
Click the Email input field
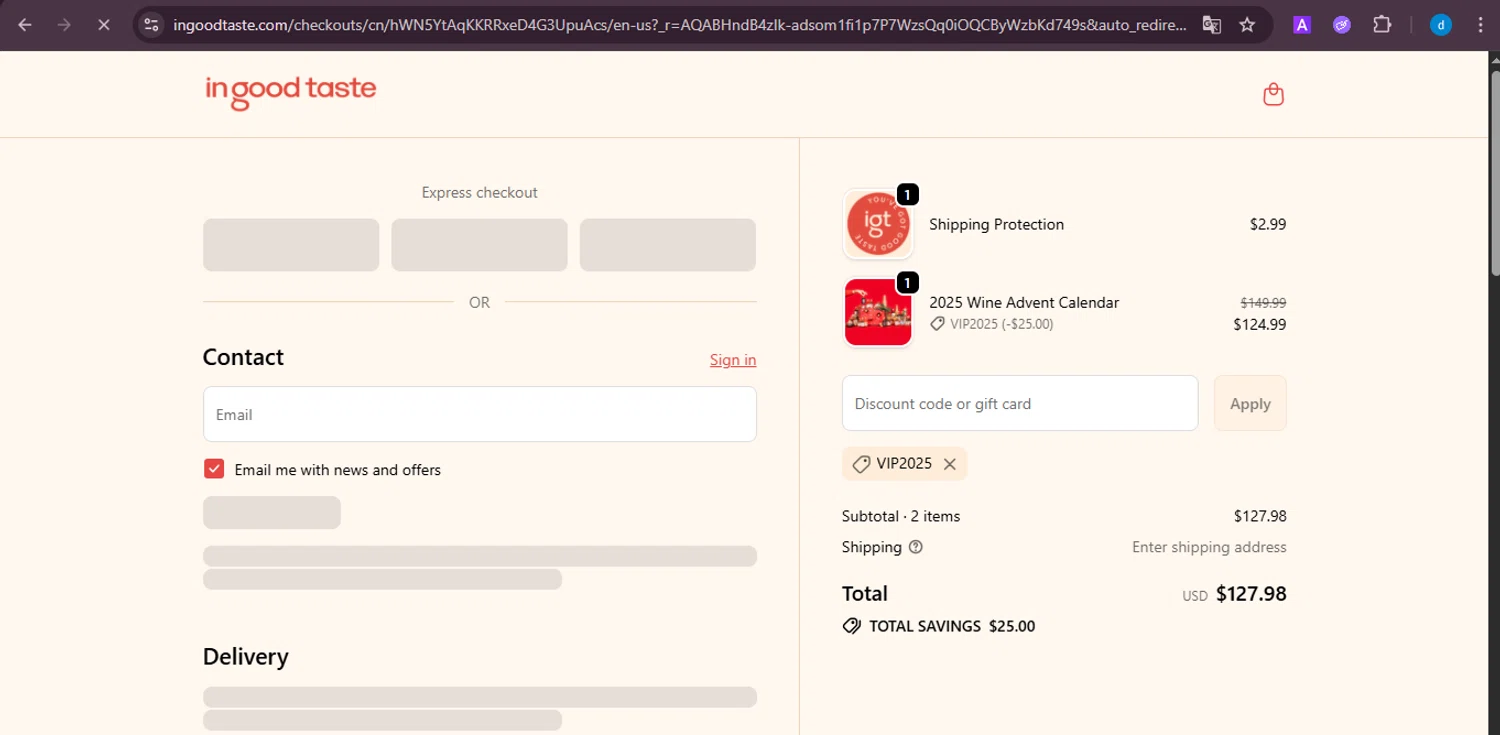(x=480, y=414)
